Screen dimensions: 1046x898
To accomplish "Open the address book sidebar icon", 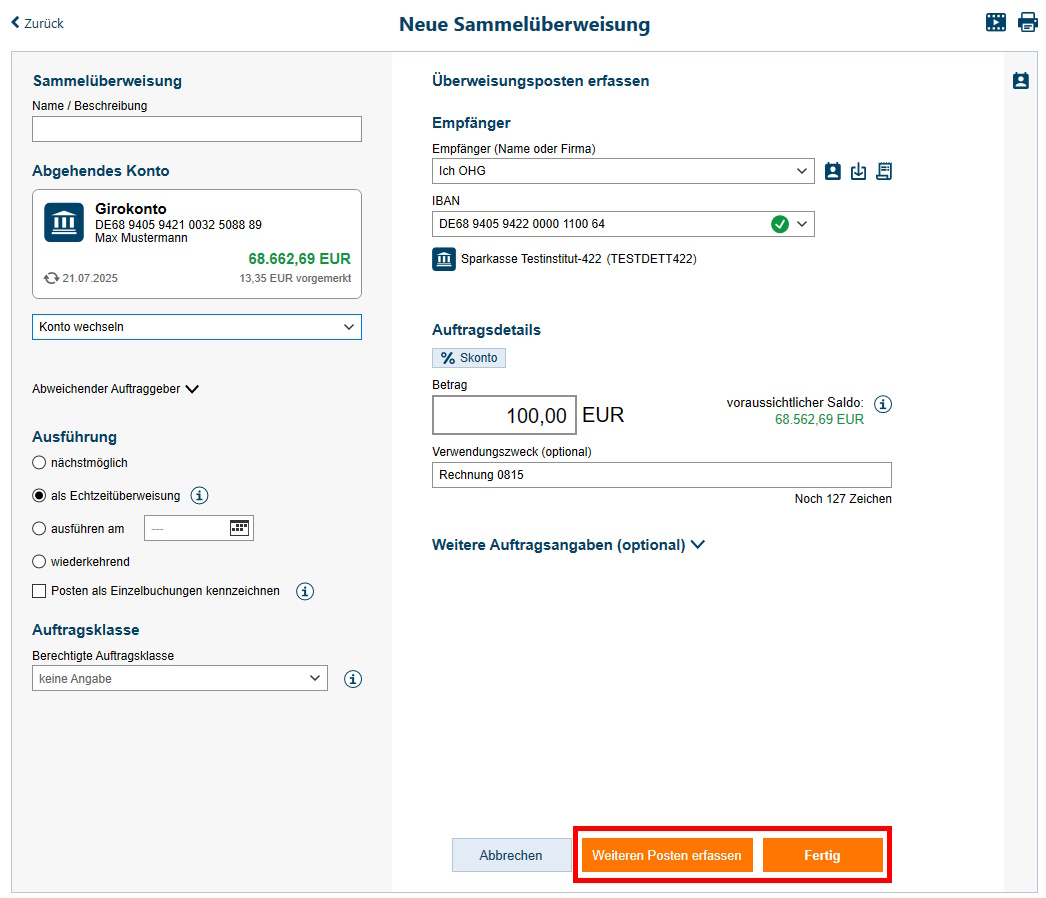I will pyautogui.click(x=1020, y=81).
